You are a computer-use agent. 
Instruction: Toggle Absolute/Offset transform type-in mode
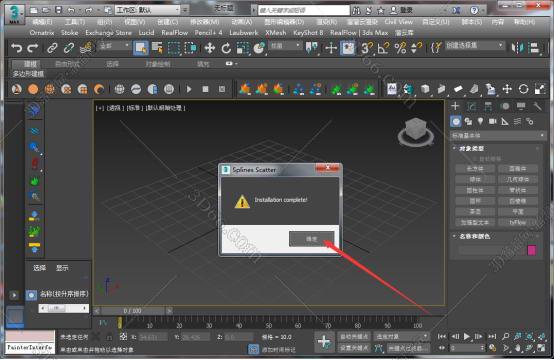(x=123, y=337)
